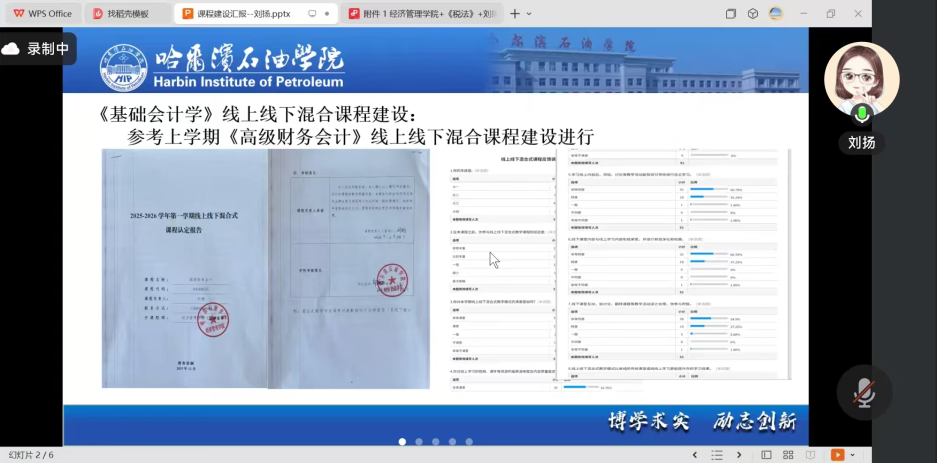Click the 幻灯片 2 / 6 slide counter

[31, 455]
